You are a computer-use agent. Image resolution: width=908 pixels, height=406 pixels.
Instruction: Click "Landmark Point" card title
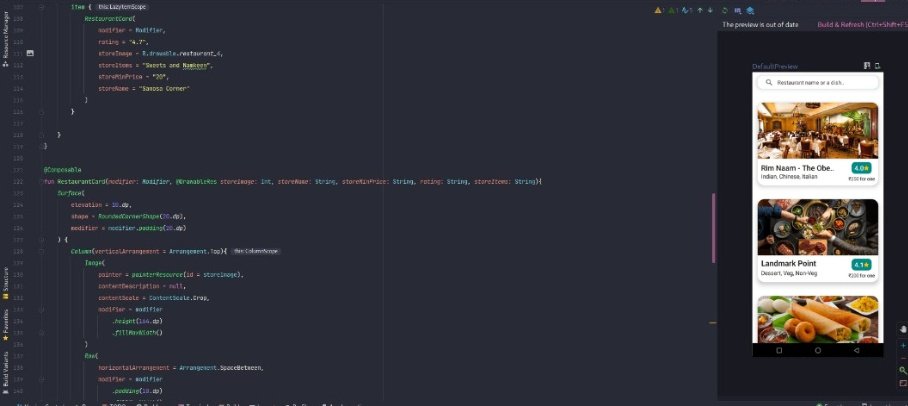click(x=788, y=264)
